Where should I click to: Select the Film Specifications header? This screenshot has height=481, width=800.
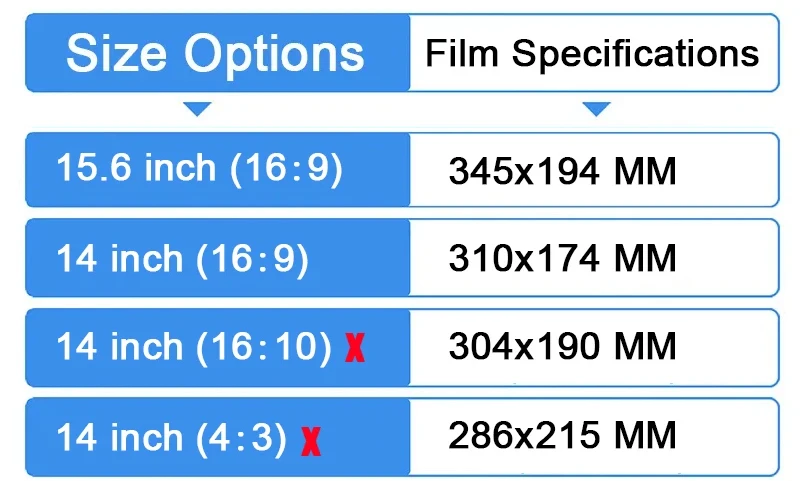tap(594, 53)
